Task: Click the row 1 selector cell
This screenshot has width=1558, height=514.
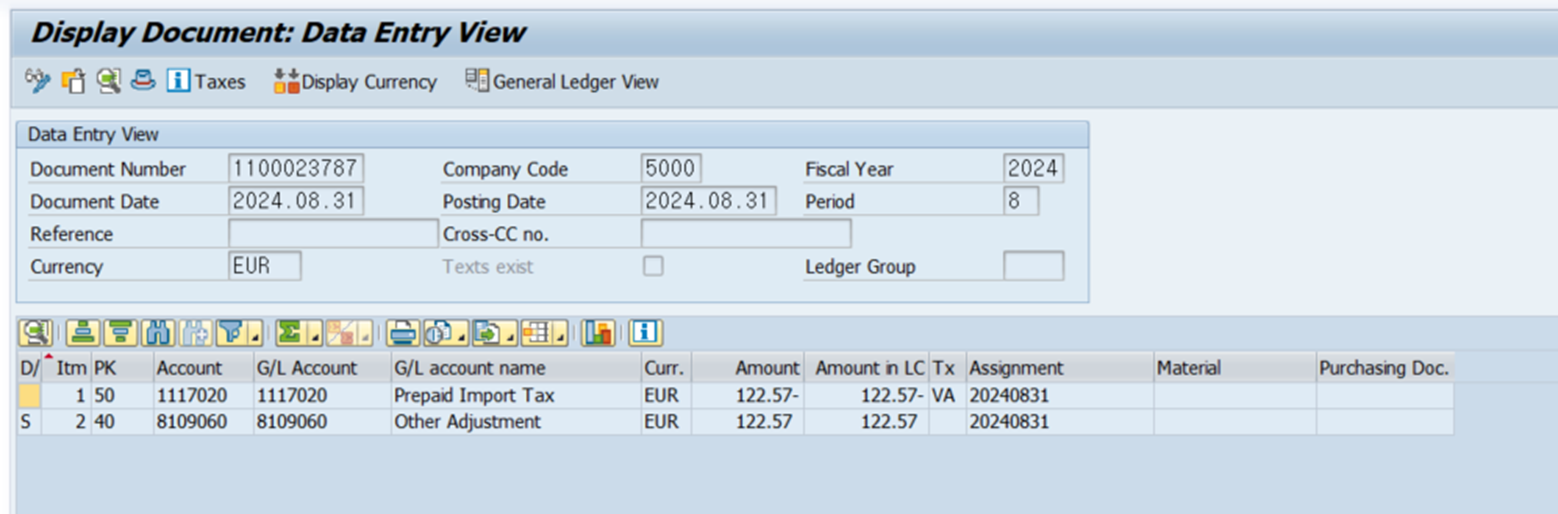Action: pyautogui.click(x=30, y=395)
